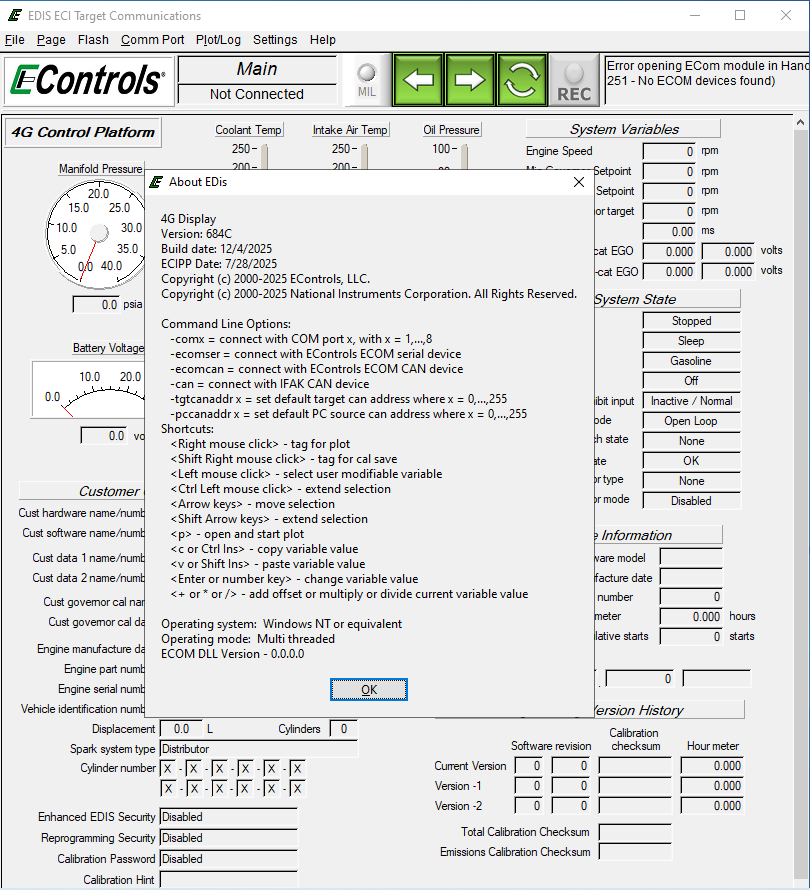Minimize the EDIS main window
Image resolution: width=810 pixels, height=890 pixels.
pyautogui.click(x=695, y=15)
